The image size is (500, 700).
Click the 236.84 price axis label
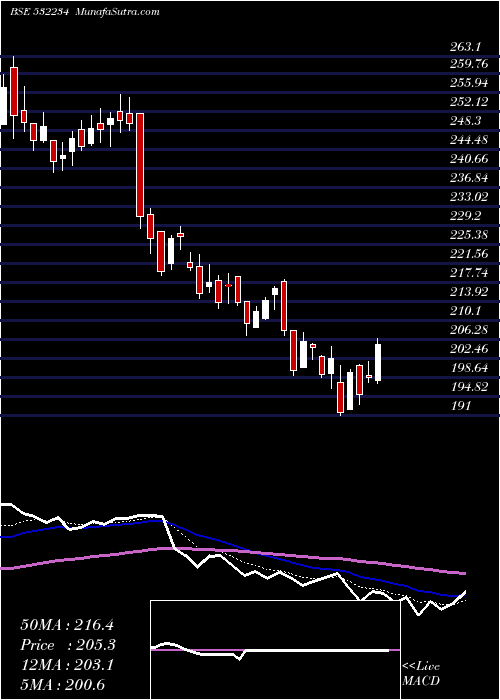pos(469,178)
